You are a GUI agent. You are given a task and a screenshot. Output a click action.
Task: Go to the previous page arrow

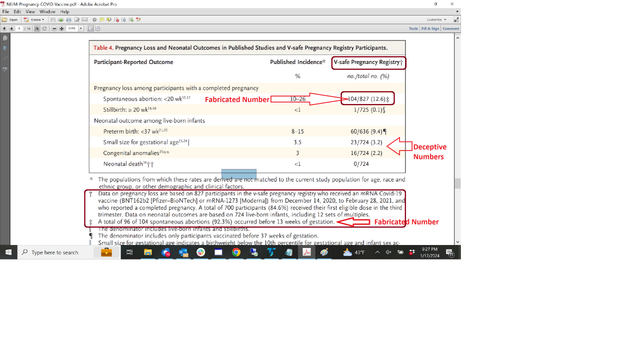pos(4,29)
